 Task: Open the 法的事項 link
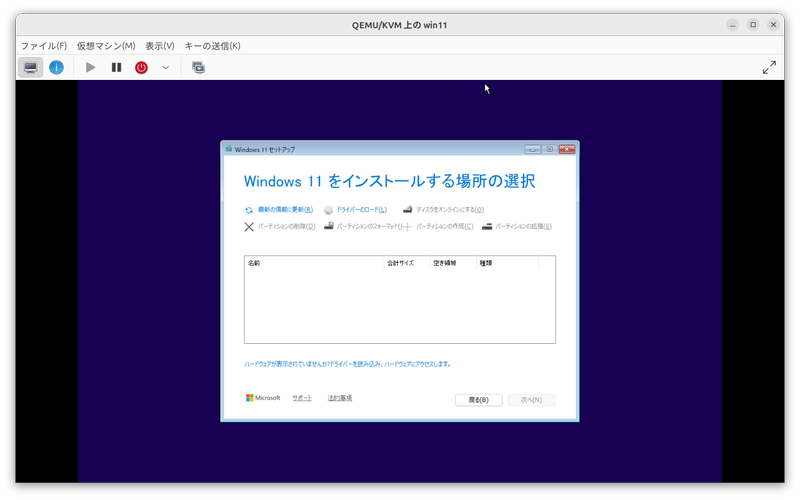(x=340, y=398)
